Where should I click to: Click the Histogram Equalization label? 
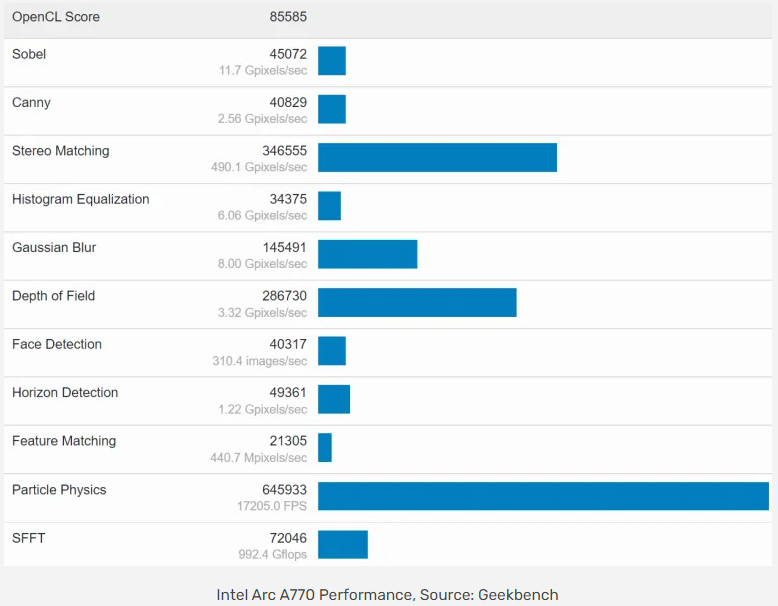pos(80,199)
